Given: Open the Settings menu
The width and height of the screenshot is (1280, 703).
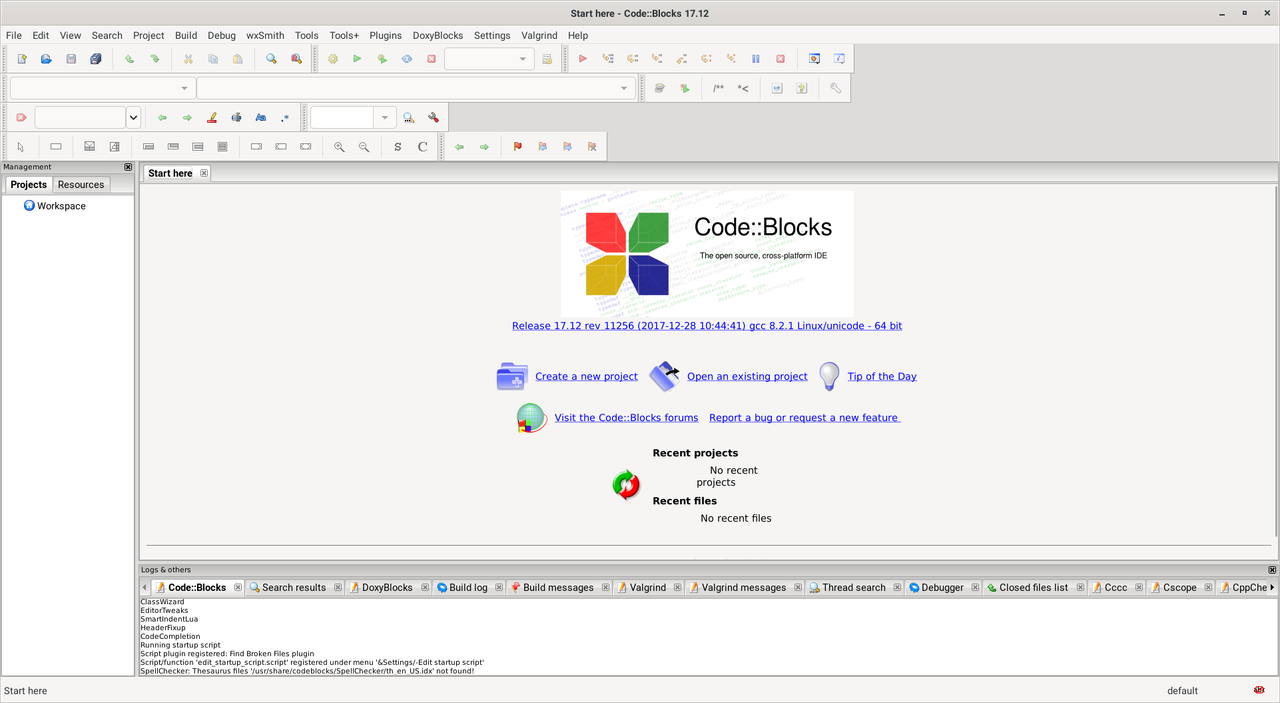Looking at the screenshot, I should 492,35.
